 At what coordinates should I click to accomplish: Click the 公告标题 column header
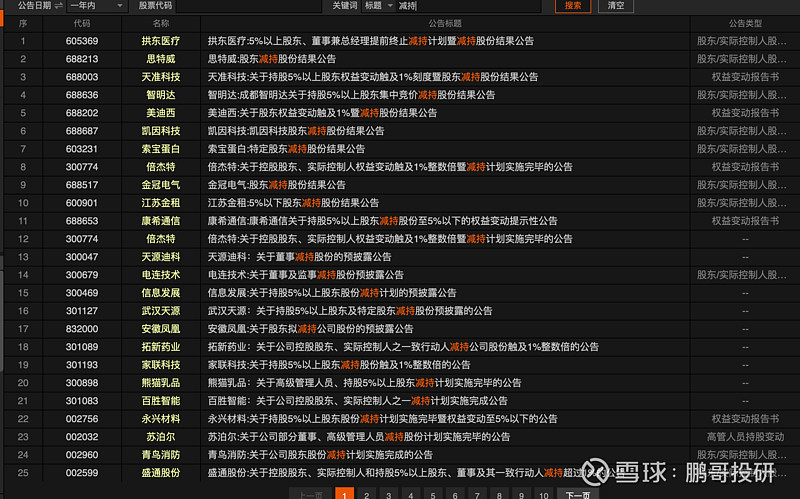coord(445,23)
